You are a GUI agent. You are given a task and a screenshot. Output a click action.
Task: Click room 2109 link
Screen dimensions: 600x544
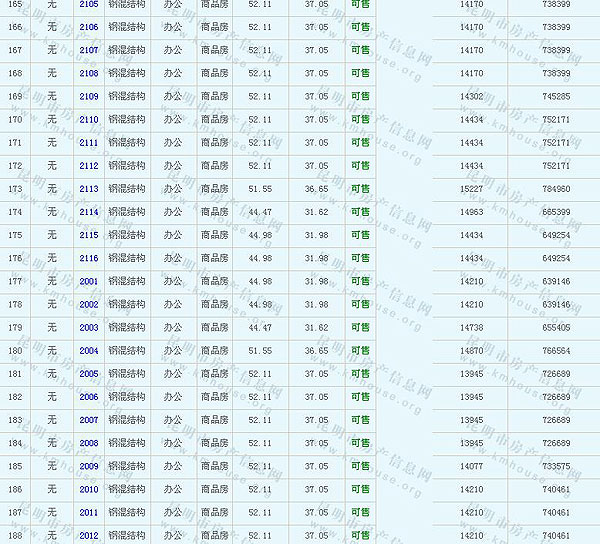coord(88,96)
